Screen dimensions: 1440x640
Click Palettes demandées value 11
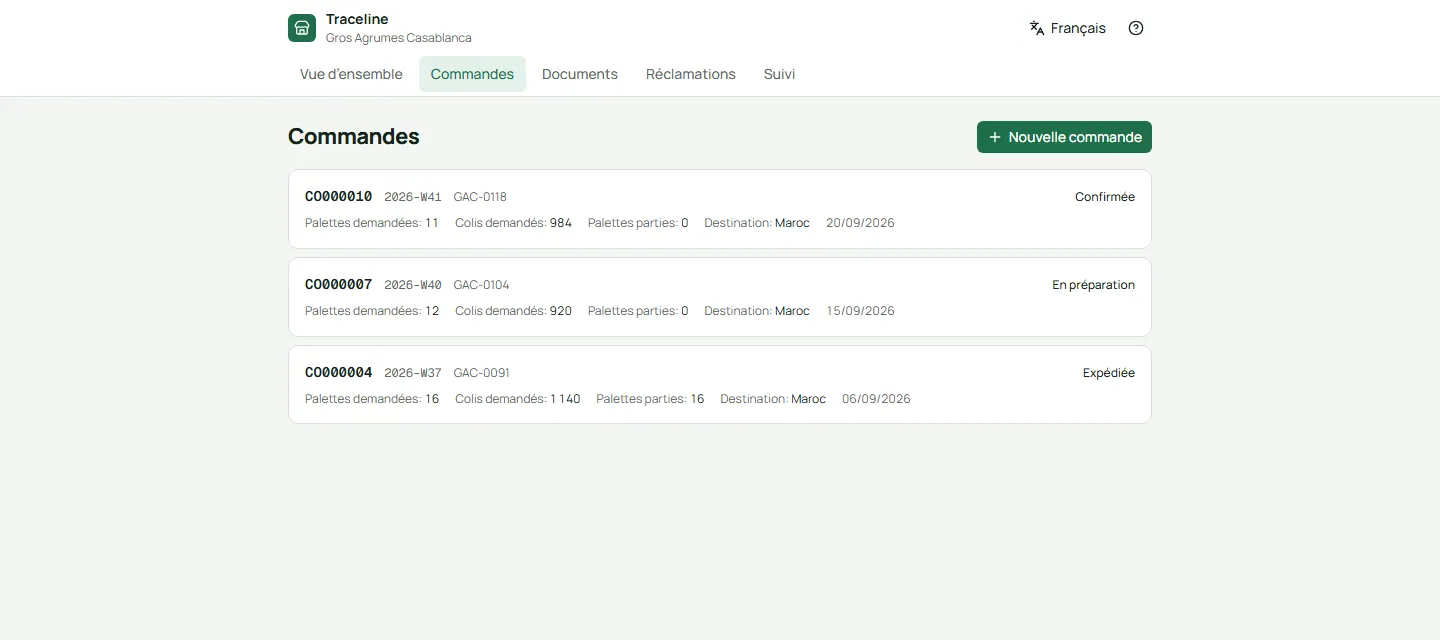(432, 223)
